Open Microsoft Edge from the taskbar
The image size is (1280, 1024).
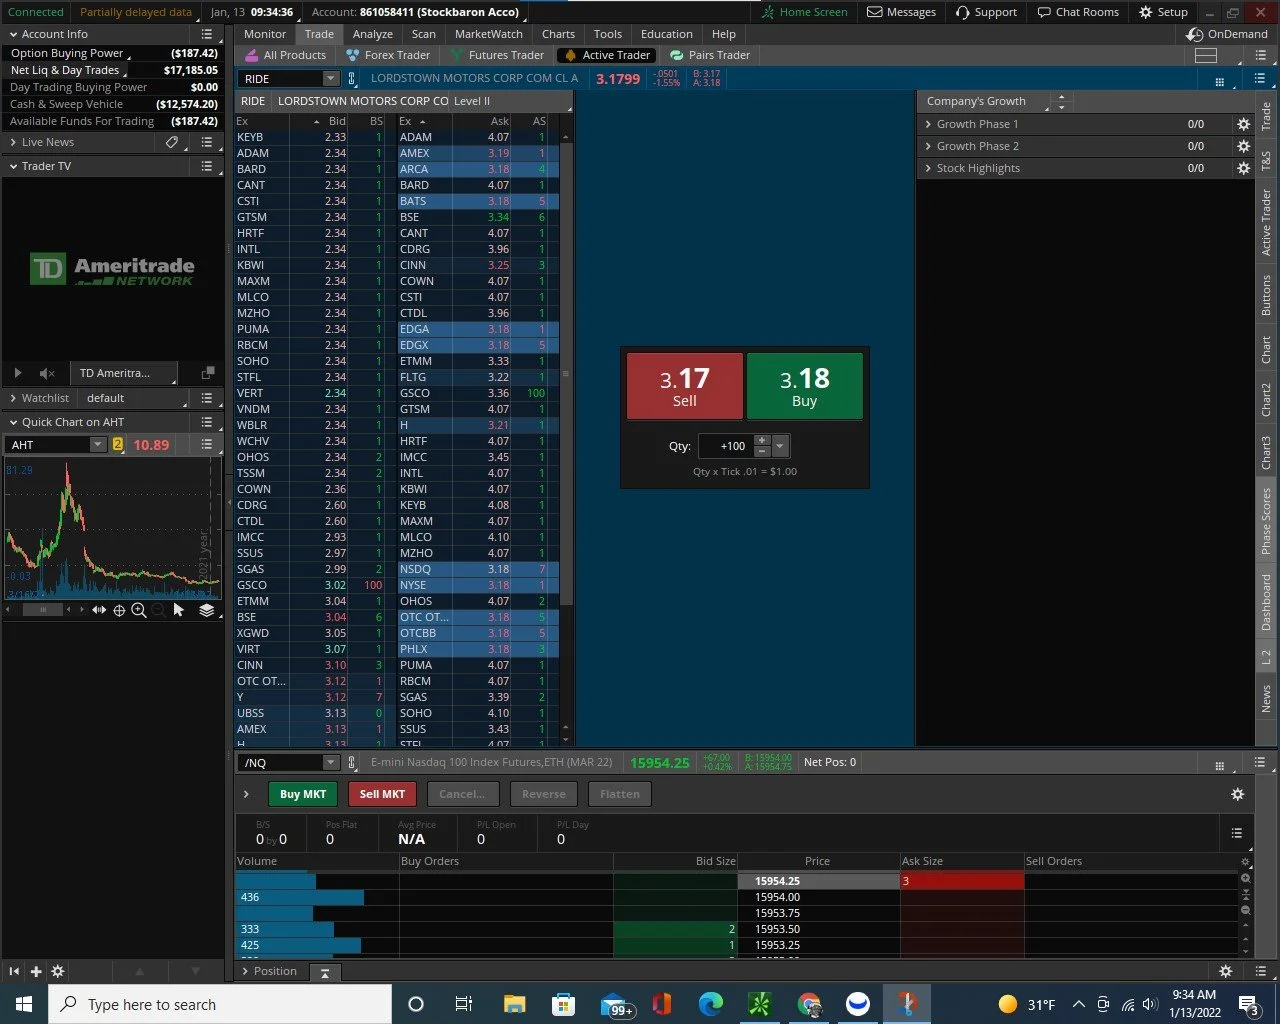tap(711, 1004)
